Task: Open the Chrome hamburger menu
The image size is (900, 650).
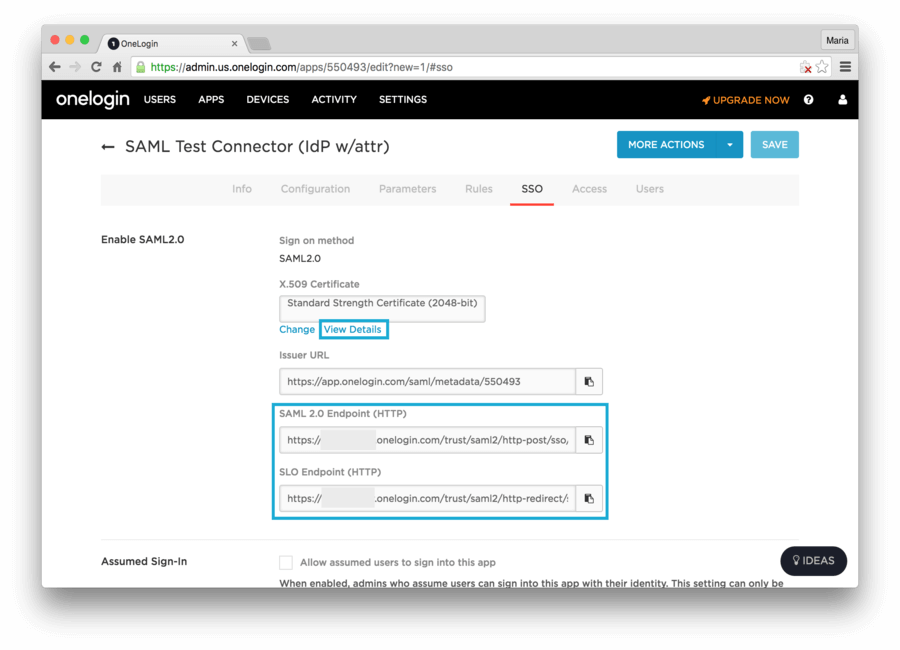Action: pyautogui.click(x=845, y=67)
